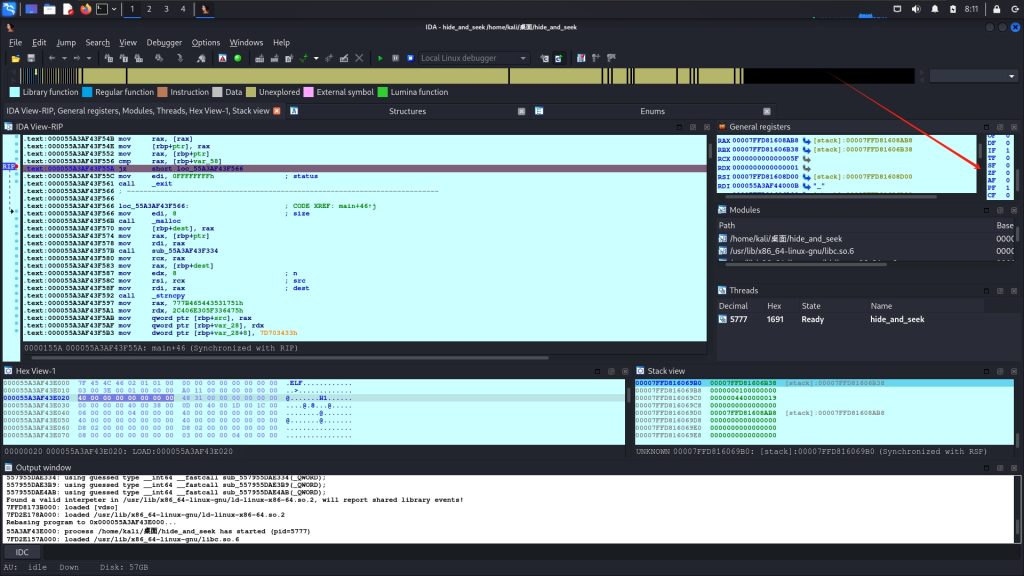This screenshot has height=576, width=1024.
Task: Open the Search menu
Action: pyautogui.click(x=98, y=42)
